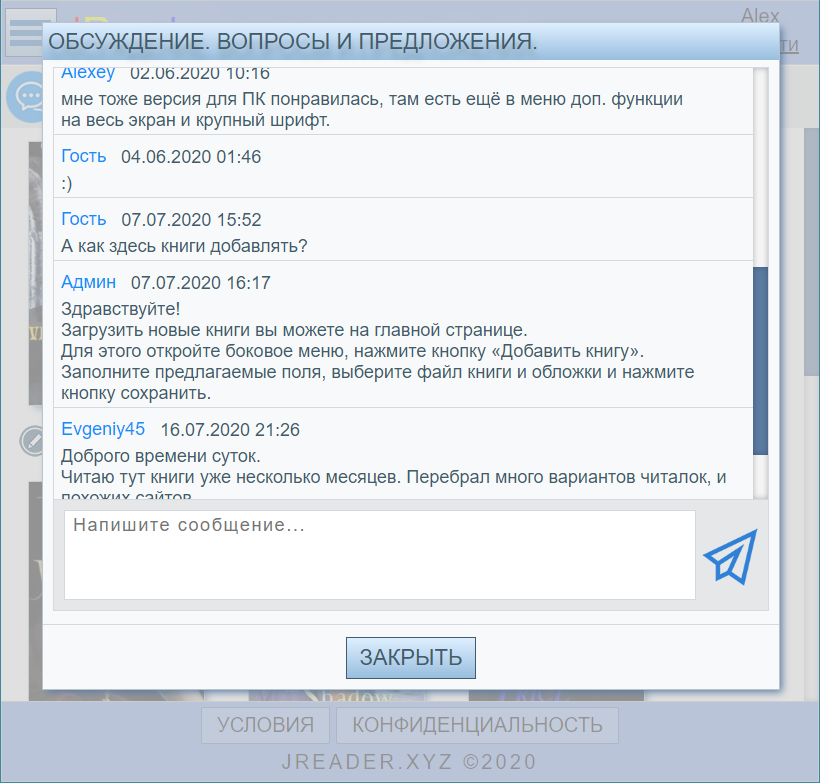Open the КОНФИДЕНЦИАЛЬНОСТЬ footer page

tap(479, 725)
